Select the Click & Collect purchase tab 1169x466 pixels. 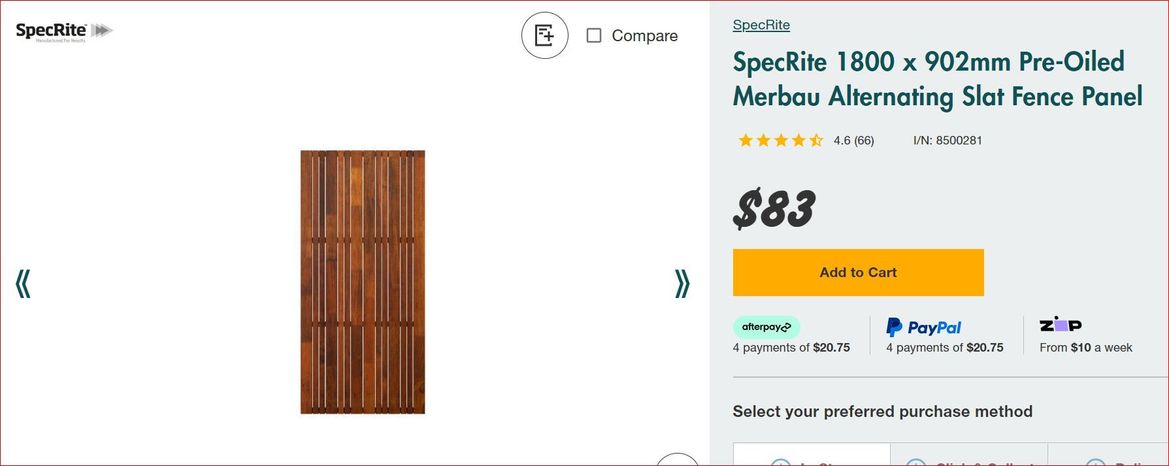(x=968, y=457)
